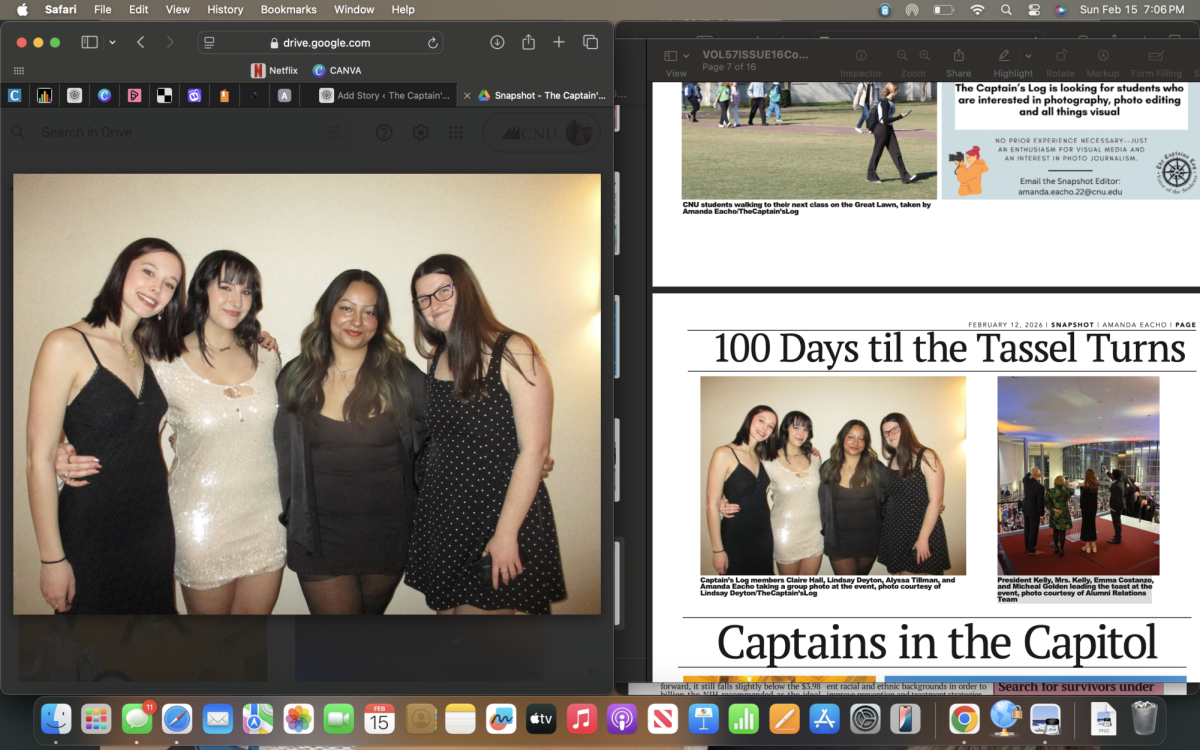Open Finder from the Dock
This screenshot has width=1200, height=750.
[x=55, y=718]
